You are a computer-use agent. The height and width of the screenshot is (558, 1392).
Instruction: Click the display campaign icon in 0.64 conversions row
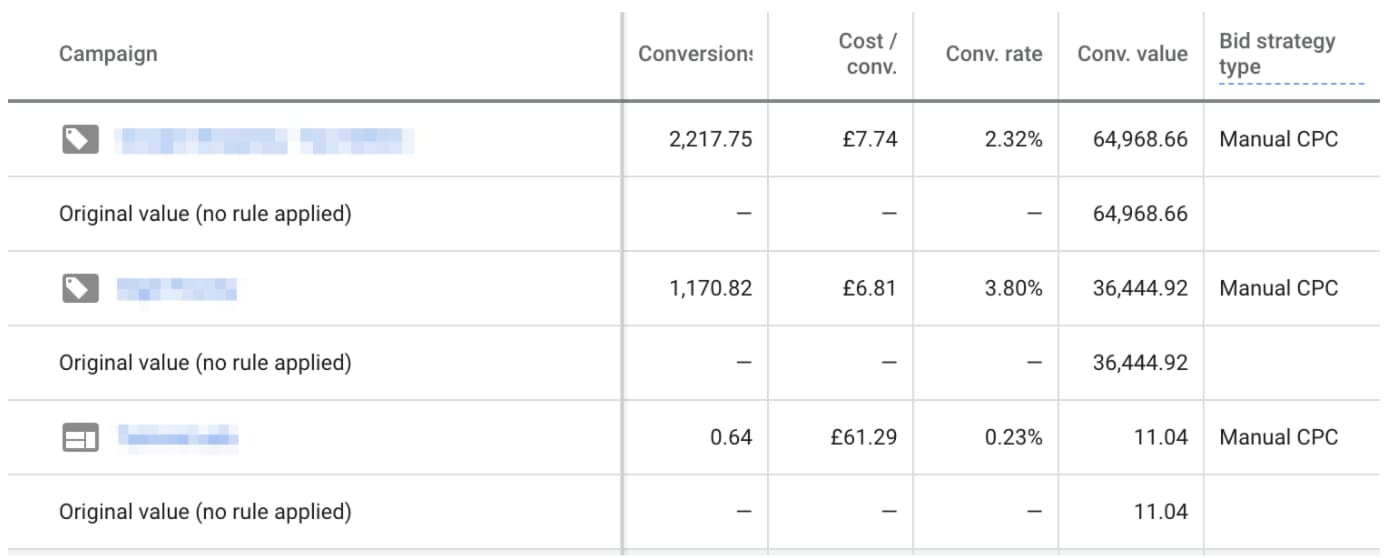click(x=81, y=438)
